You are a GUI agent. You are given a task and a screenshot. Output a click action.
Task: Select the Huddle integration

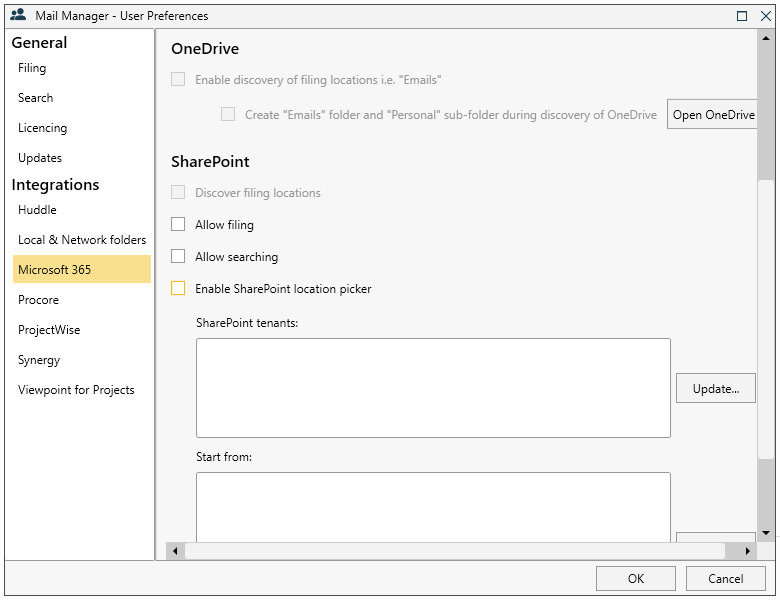coord(37,210)
